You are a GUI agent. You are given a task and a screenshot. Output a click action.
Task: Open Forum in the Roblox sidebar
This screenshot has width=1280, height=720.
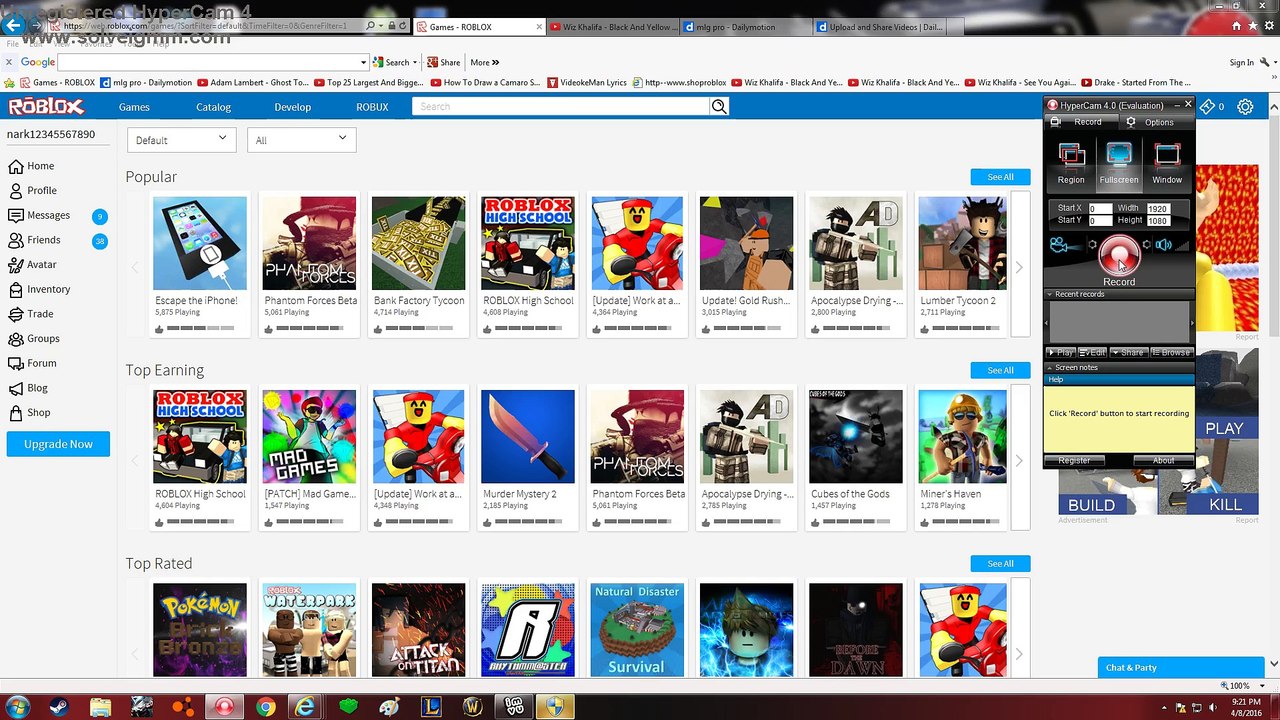click(x=32, y=363)
